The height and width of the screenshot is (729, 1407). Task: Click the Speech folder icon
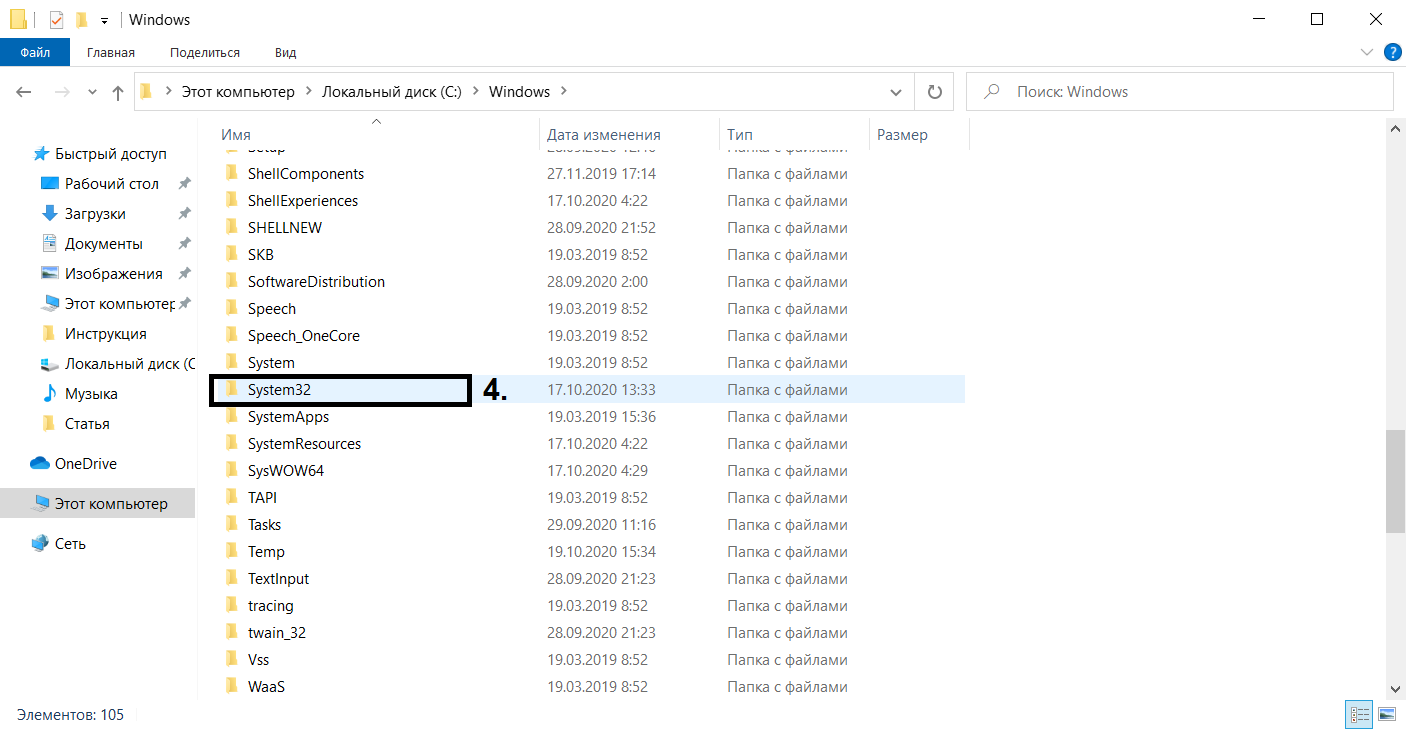click(231, 308)
